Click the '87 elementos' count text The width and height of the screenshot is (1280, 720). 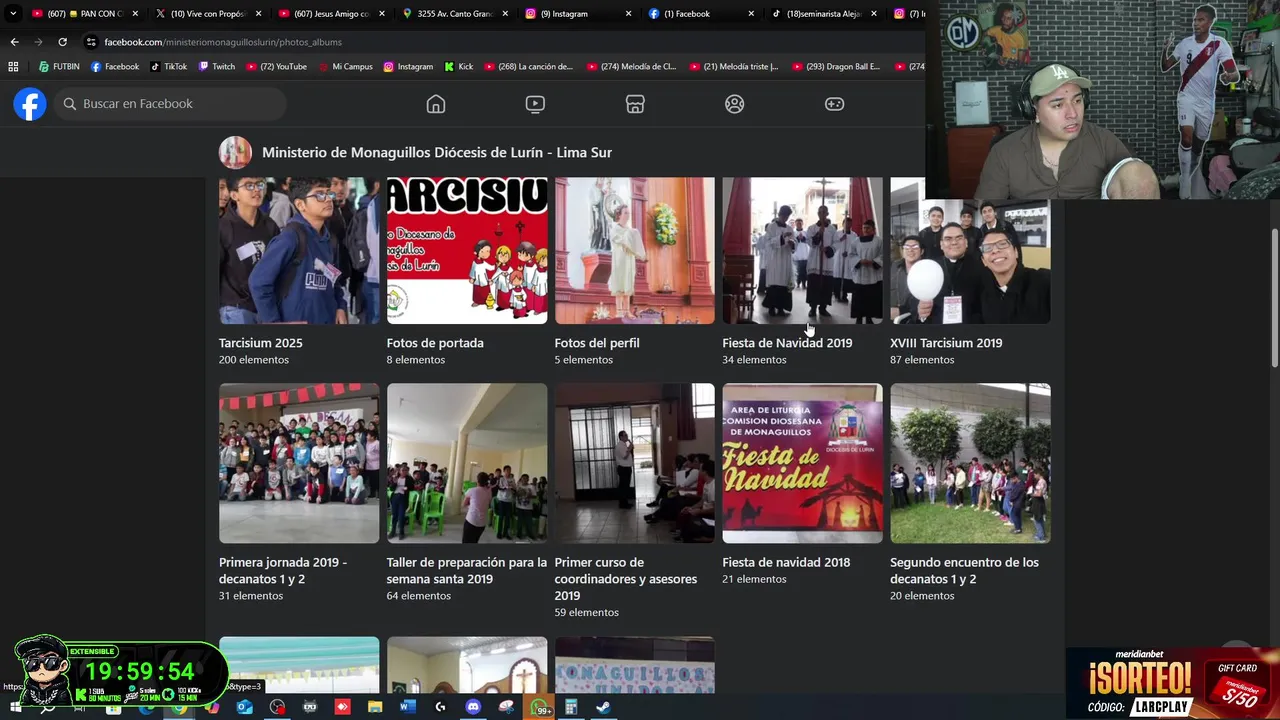[922, 360]
